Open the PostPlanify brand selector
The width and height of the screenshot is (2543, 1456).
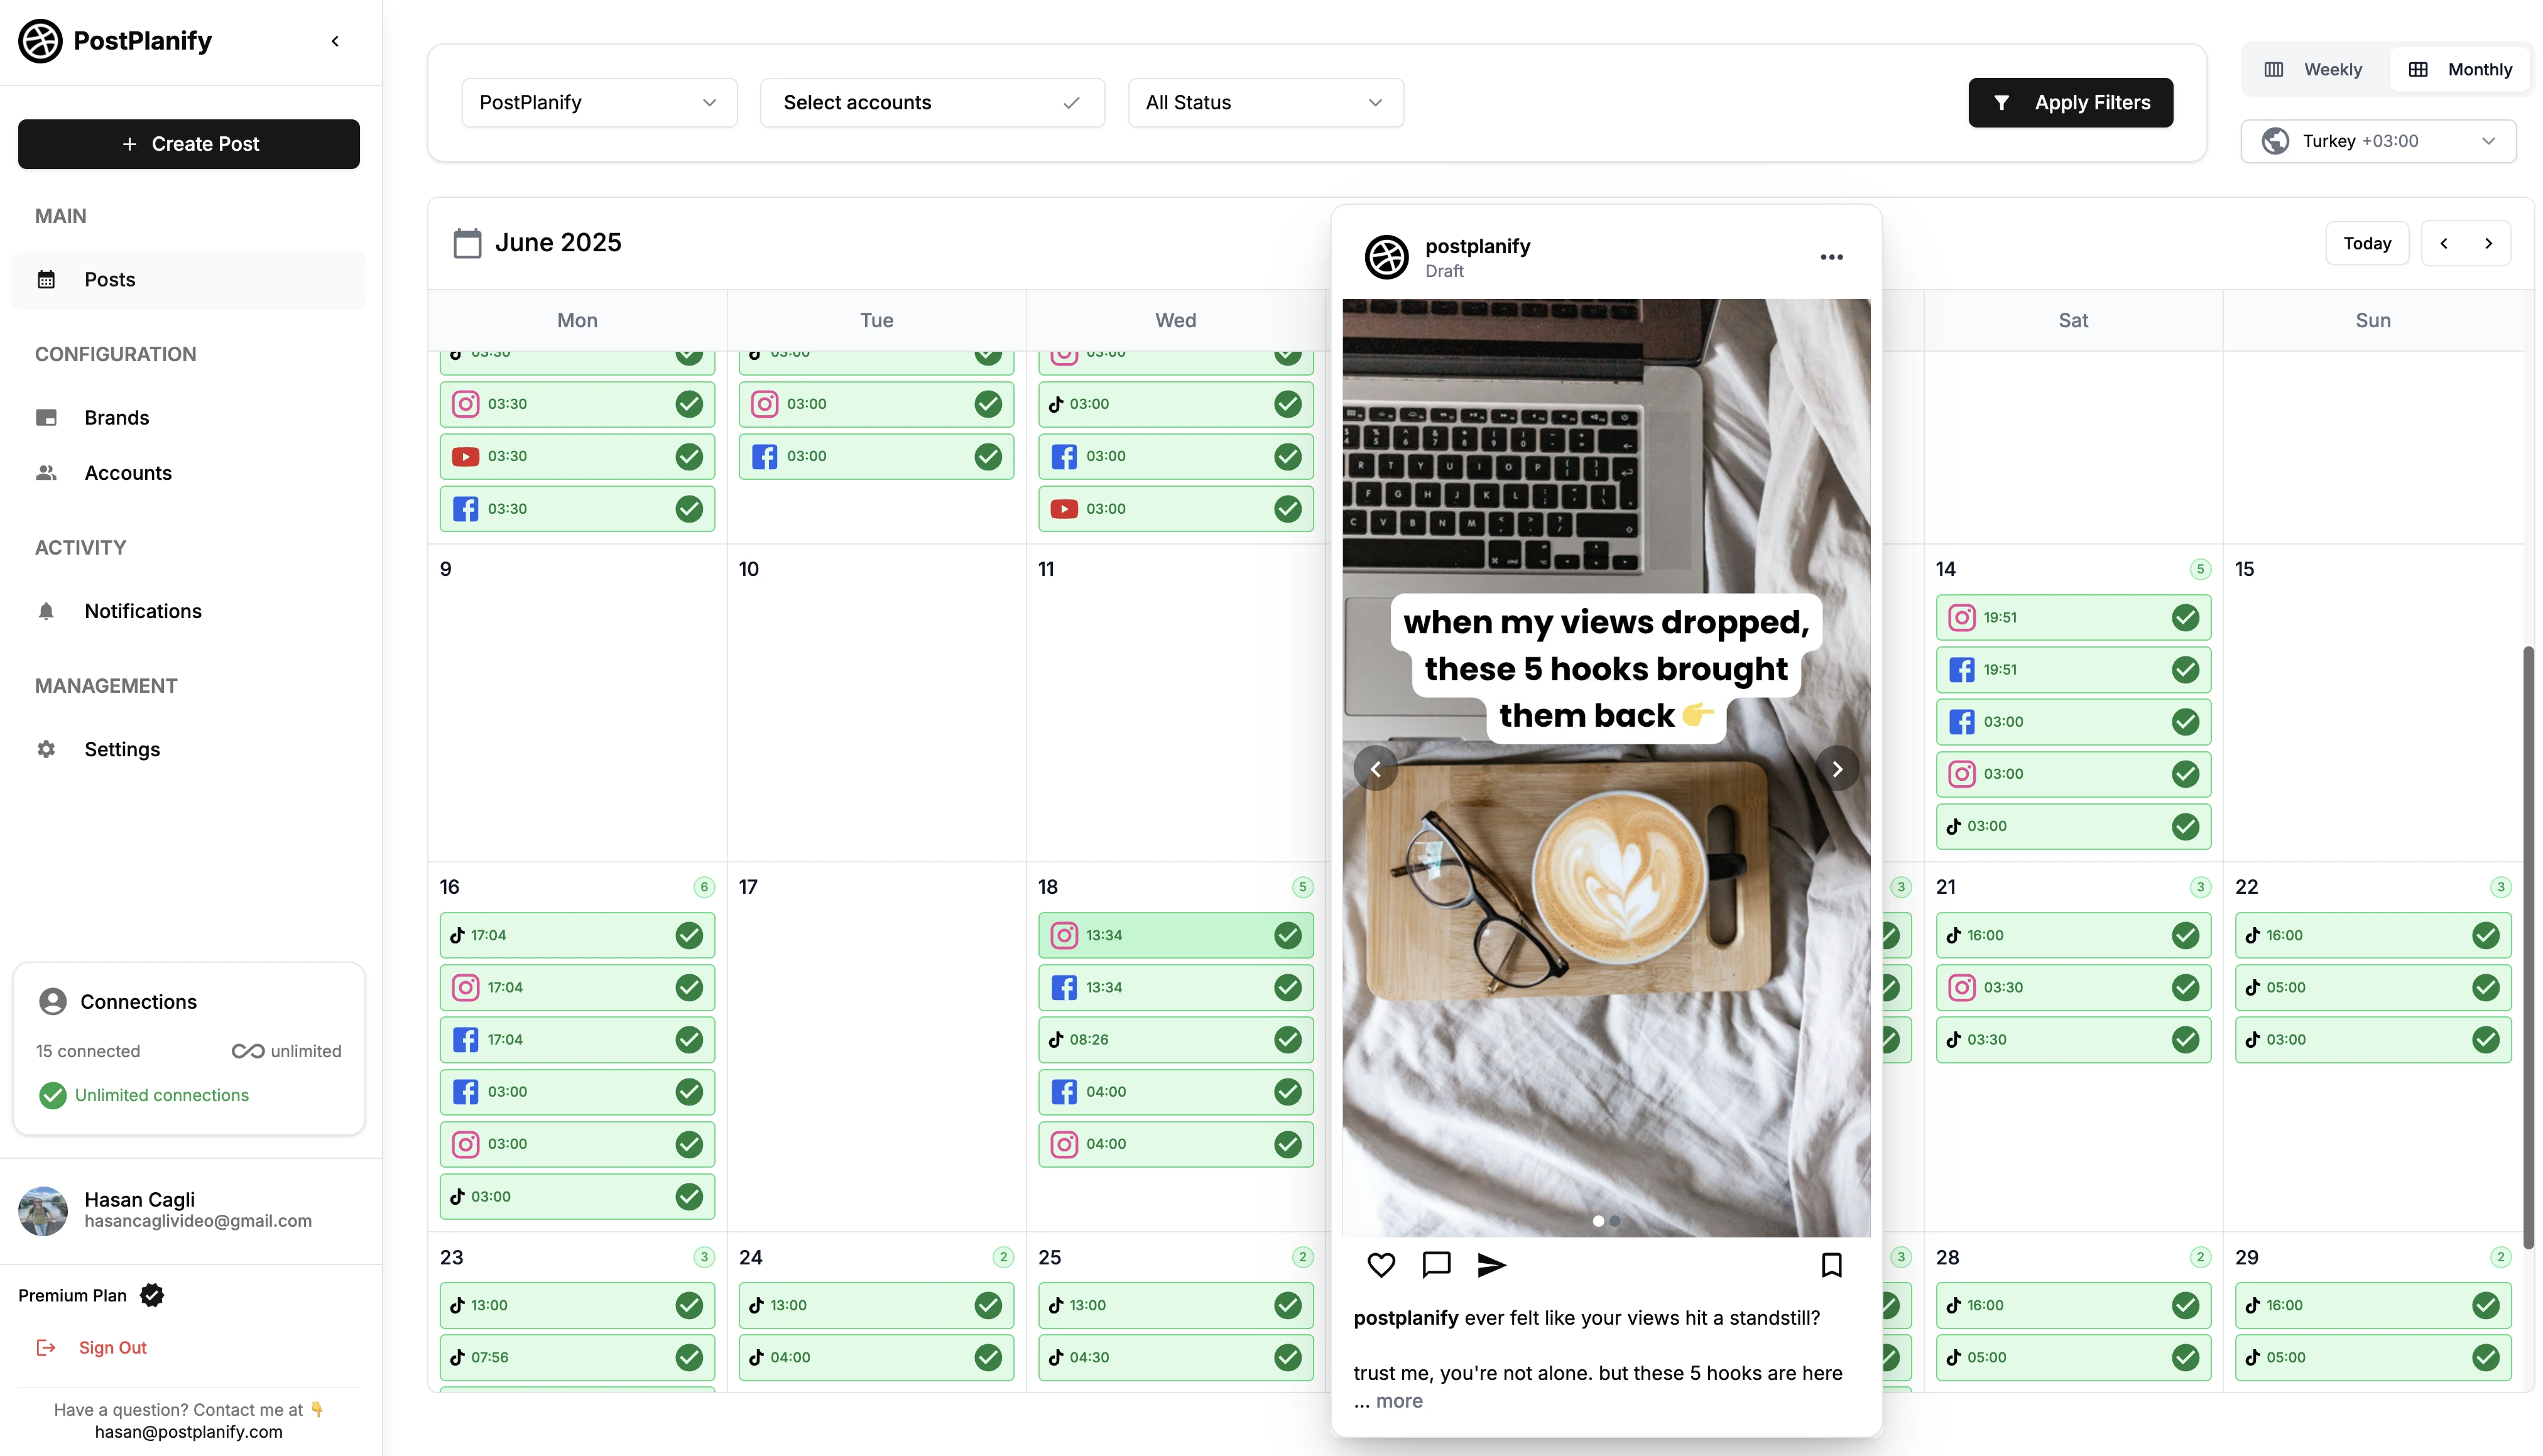tap(598, 102)
